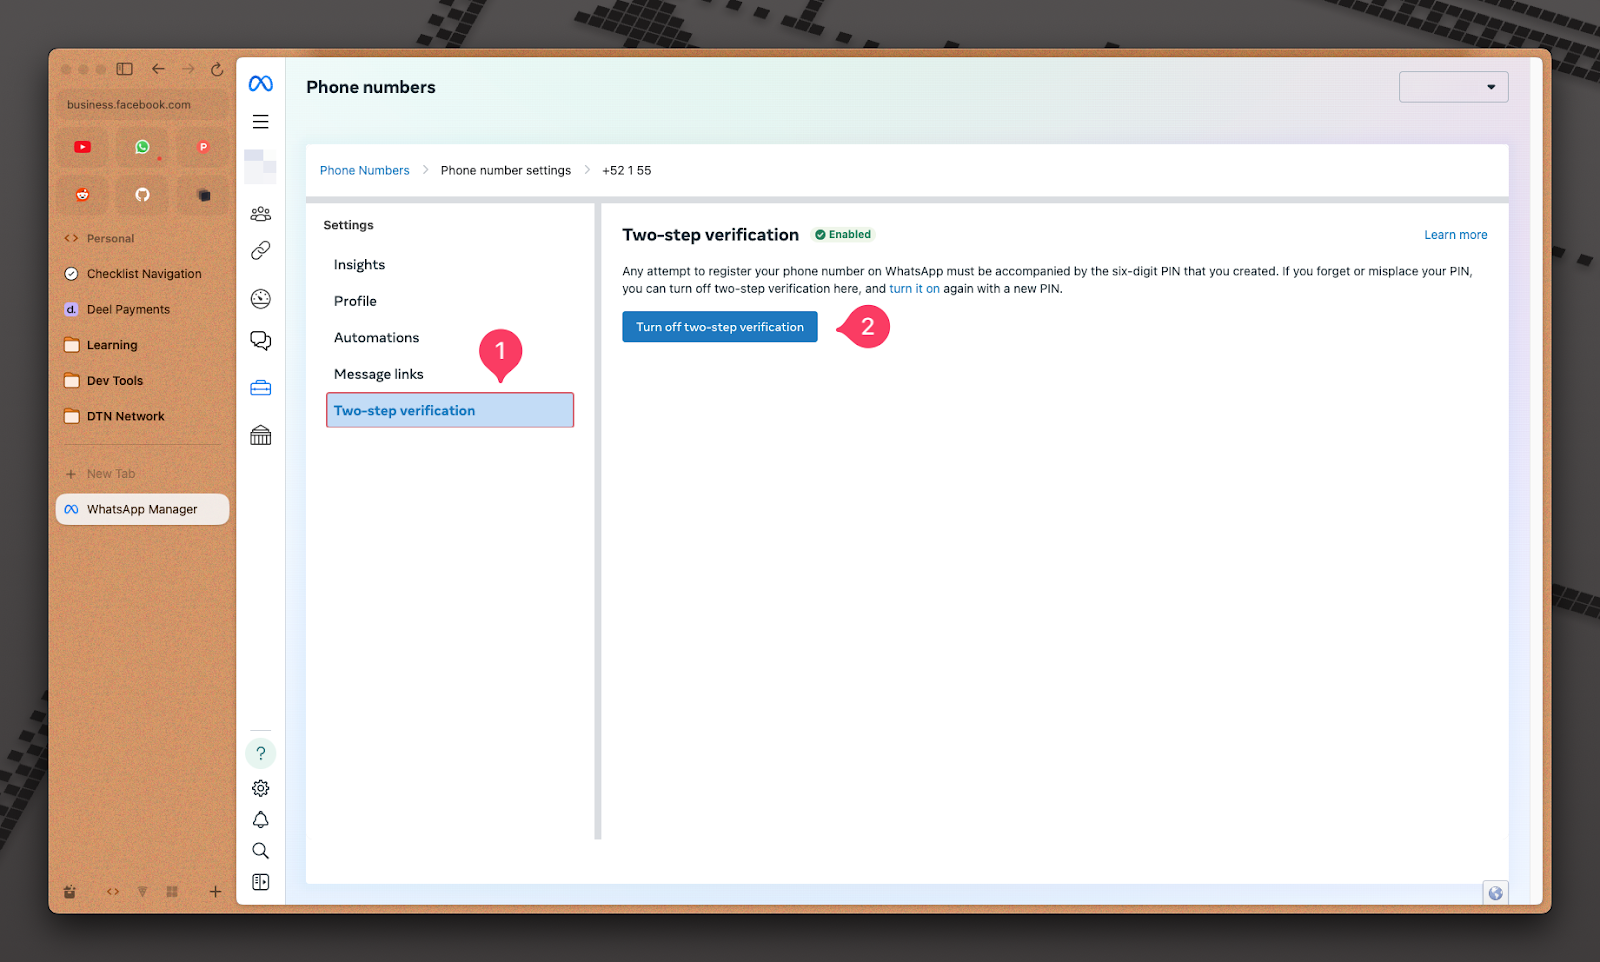Image resolution: width=1600 pixels, height=962 pixels.
Task: Expand the Dev Tools bookmark folder
Action: [114, 381]
